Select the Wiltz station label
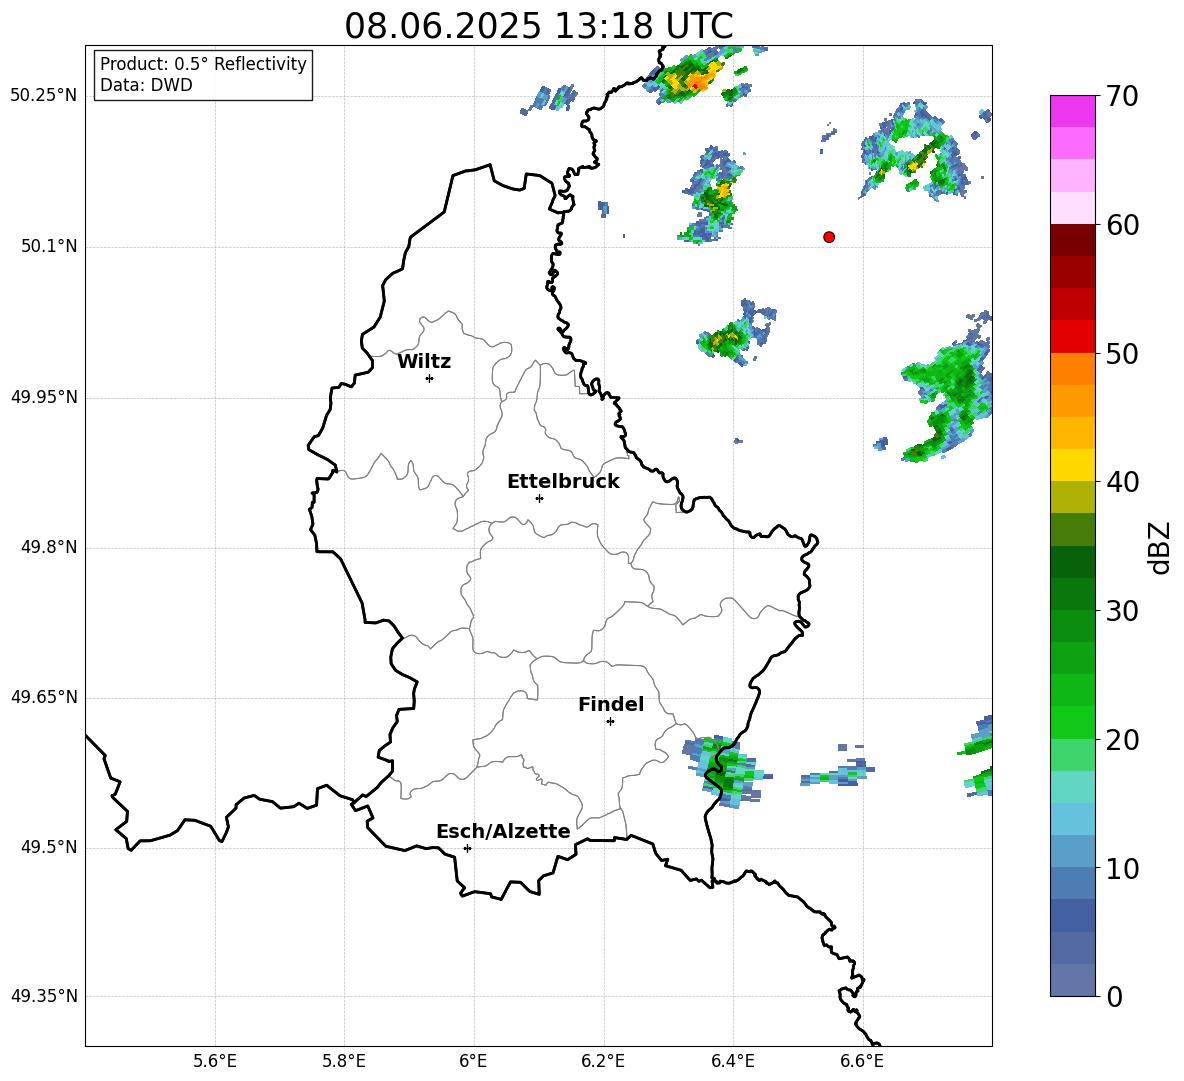Screen dimensions: 1184x1081 coord(424,362)
